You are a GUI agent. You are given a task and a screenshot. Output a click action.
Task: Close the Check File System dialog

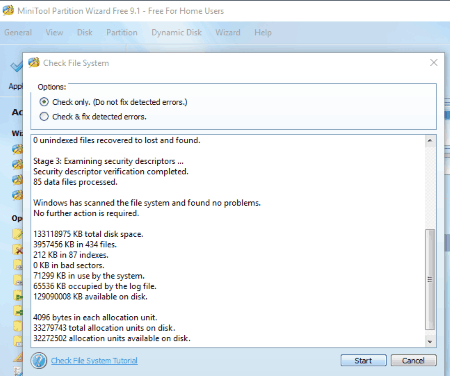tap(433, 63)
